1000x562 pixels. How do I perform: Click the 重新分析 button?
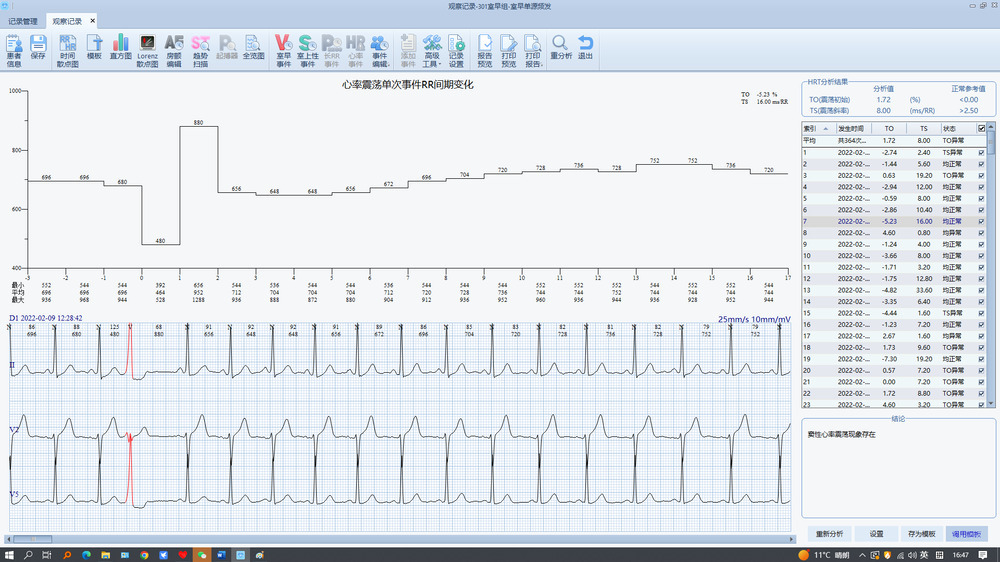(829, 534)
